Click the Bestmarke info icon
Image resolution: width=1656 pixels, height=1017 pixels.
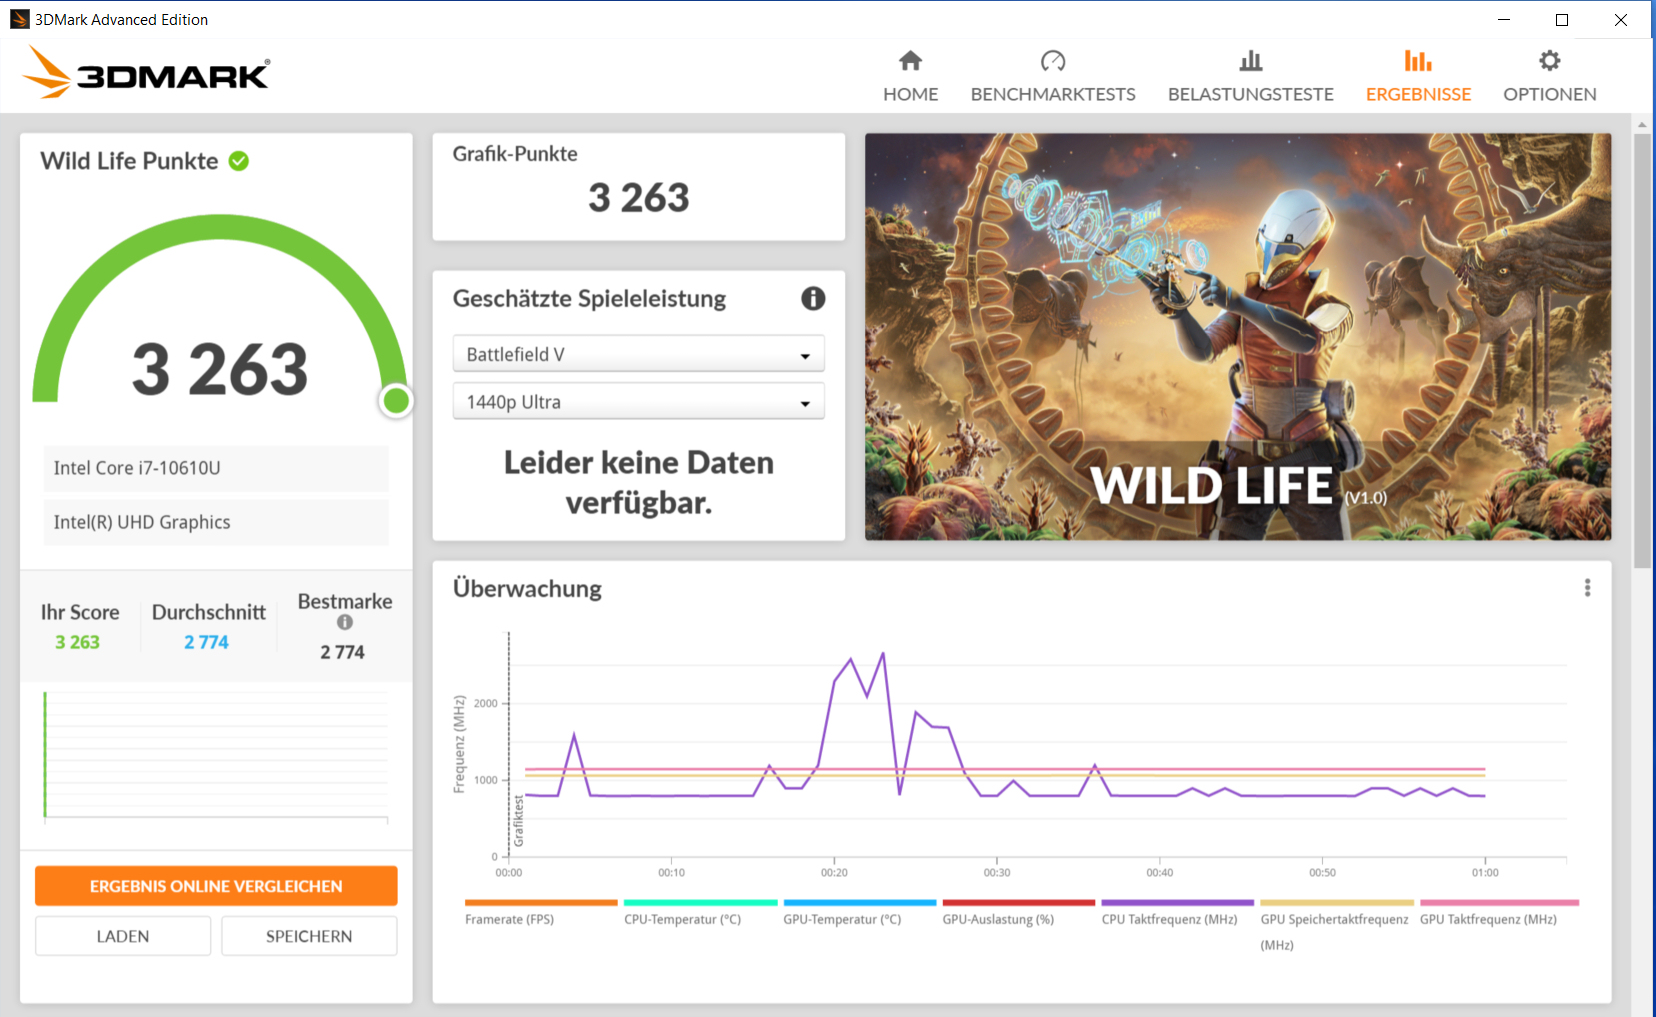pyautogui.click(x=345, y=622)
